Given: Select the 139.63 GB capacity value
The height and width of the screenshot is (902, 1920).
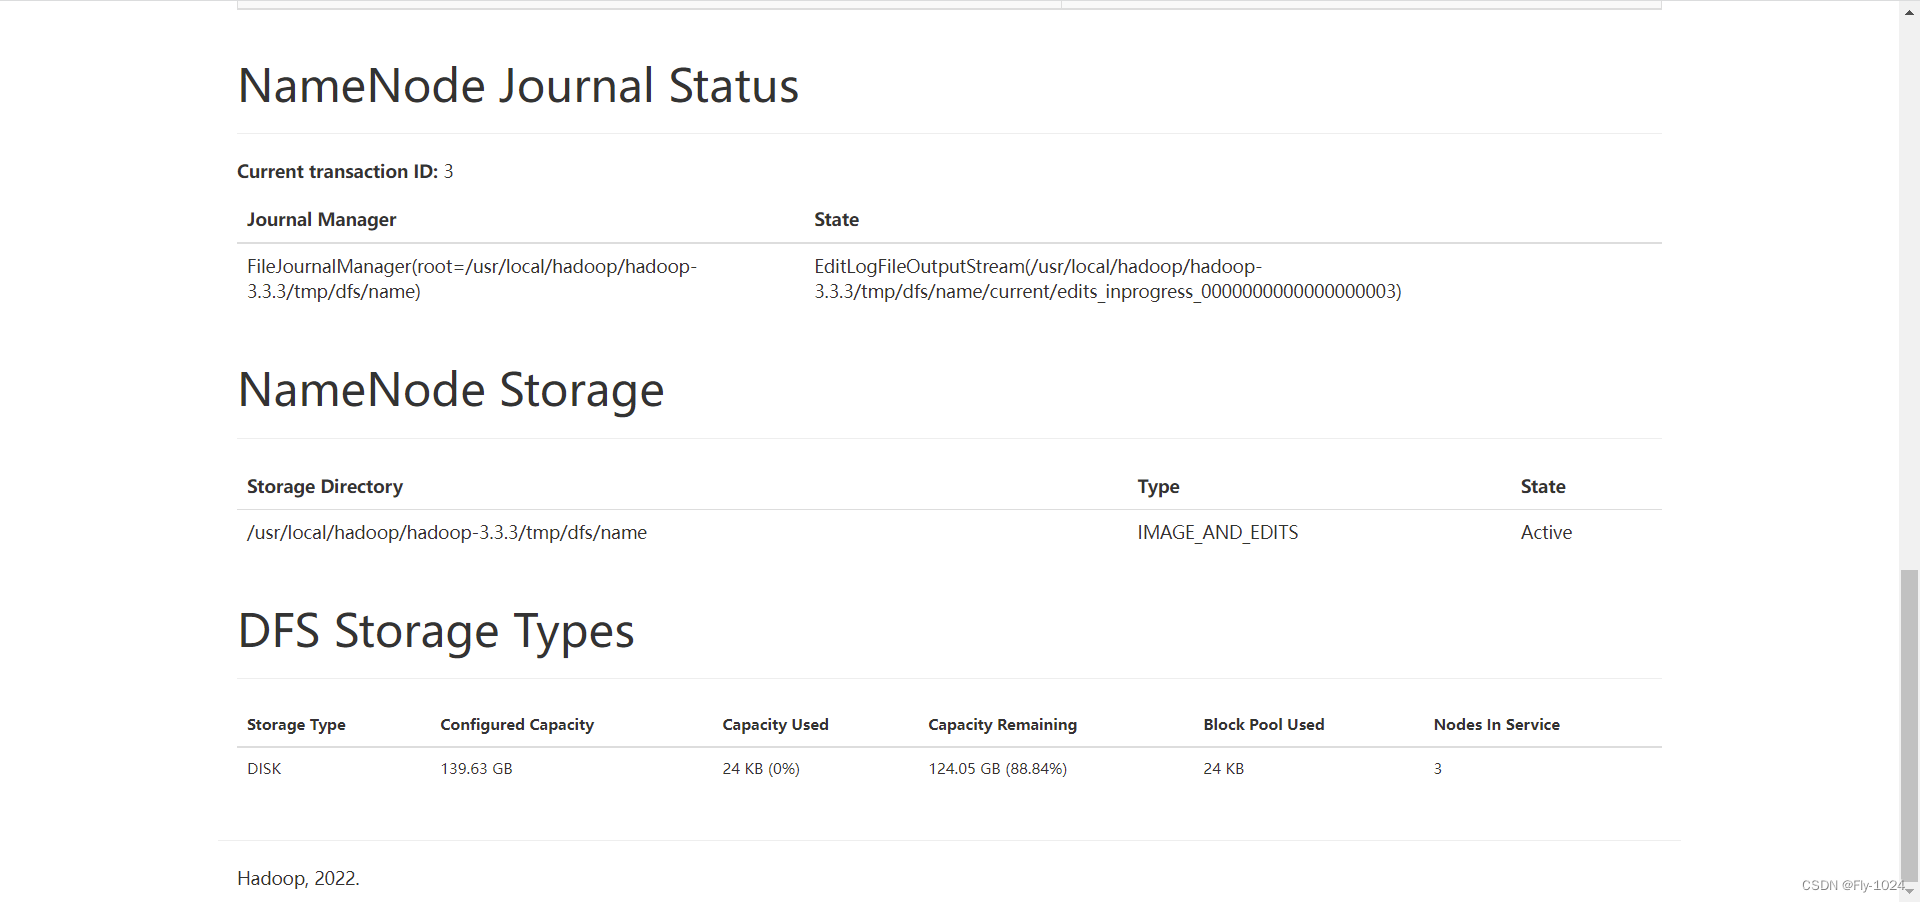Looking at the screenshot, I should (476, 768).
